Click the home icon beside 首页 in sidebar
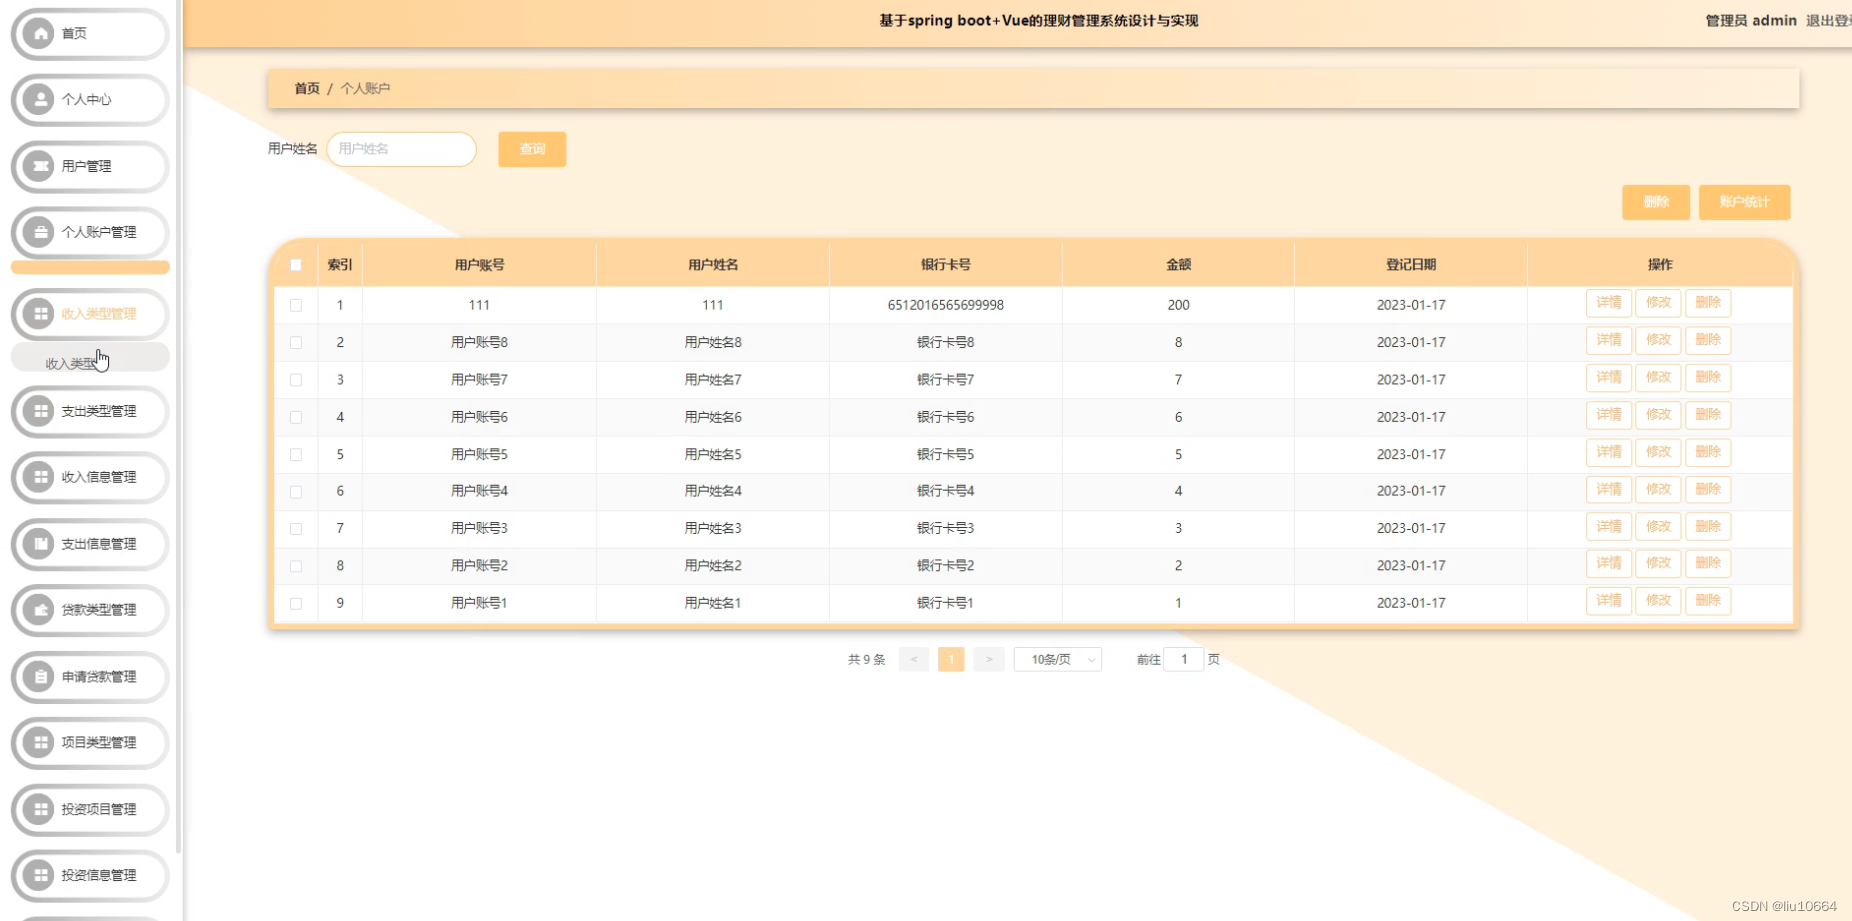Image resolution: width=1852 pixels, height=921 pixels. coord(39,34)
